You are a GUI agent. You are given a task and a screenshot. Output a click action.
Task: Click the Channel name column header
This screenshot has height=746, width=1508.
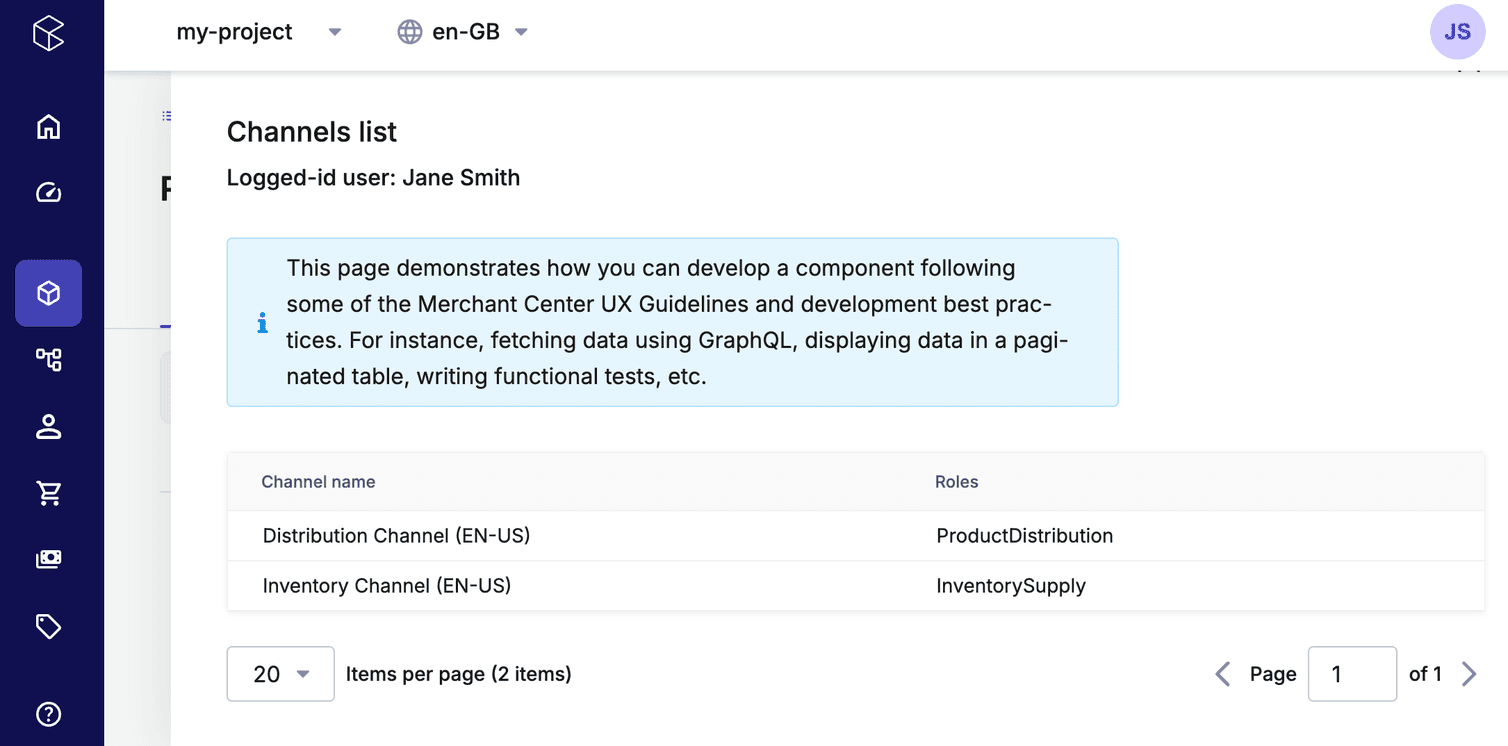click(x=318, y=482)
